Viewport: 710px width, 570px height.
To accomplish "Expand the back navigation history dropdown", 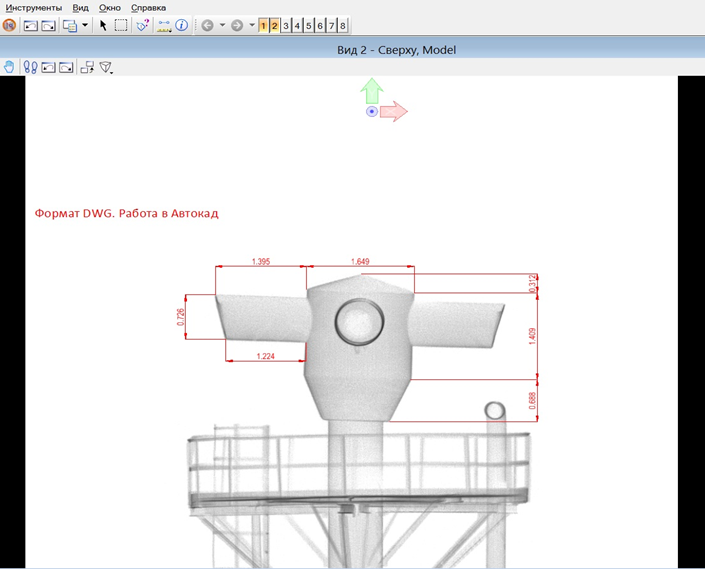I will [x=222, y=25].
